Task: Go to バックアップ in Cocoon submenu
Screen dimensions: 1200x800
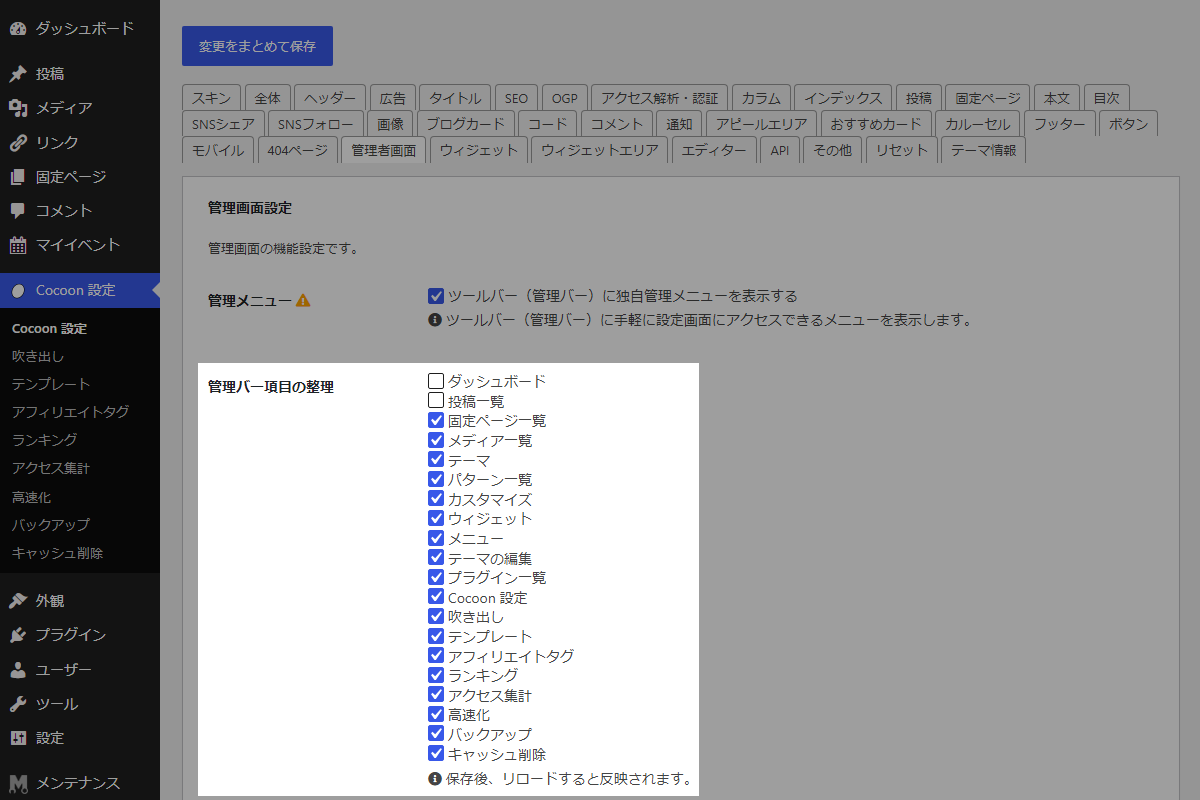Action: pyautogui.click(x=51, y=524)
